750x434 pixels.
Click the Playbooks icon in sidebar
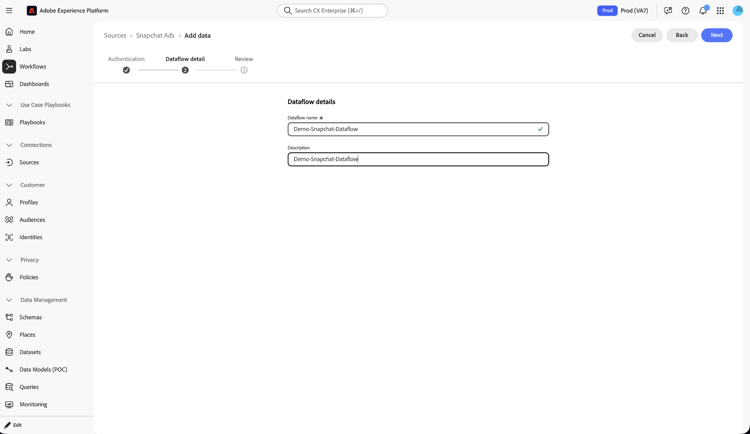(x=9, y=122)
